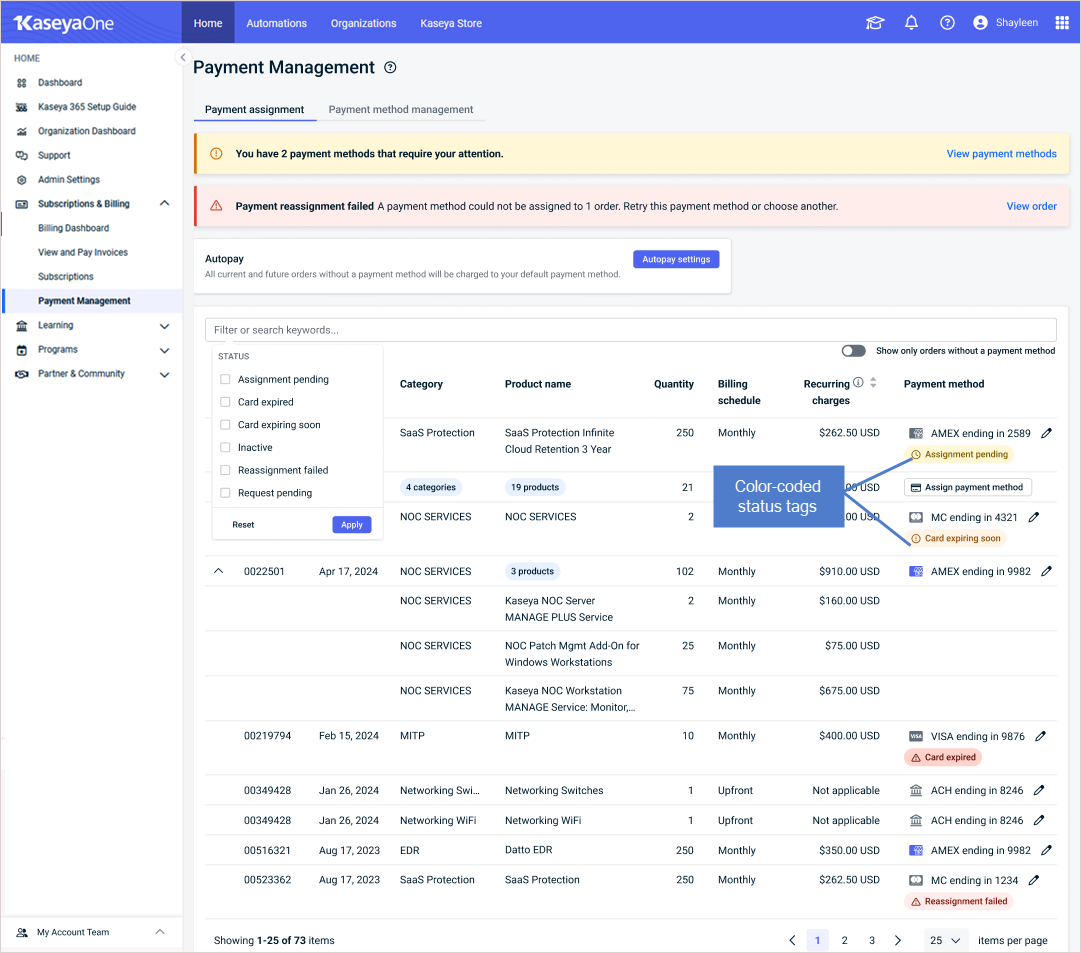Viewport: 1081px width, 953px height.
Task: Check the Card expired status filter
Action: tap(226, 402)
